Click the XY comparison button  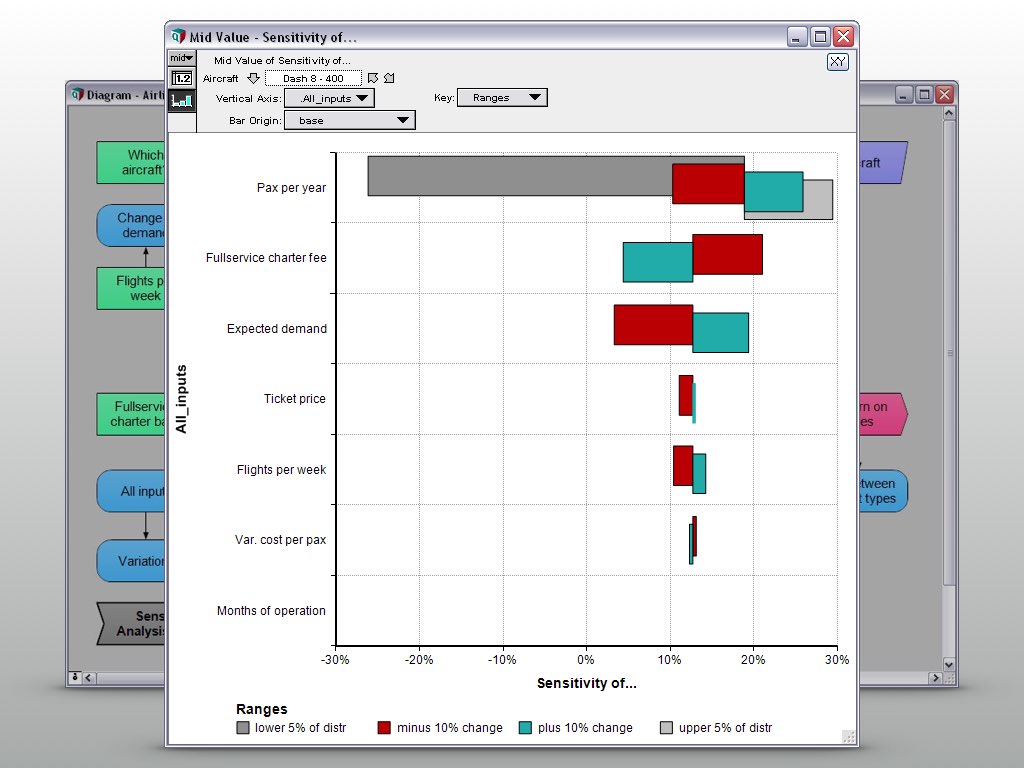pyautogui.click(x=837, y=62)
